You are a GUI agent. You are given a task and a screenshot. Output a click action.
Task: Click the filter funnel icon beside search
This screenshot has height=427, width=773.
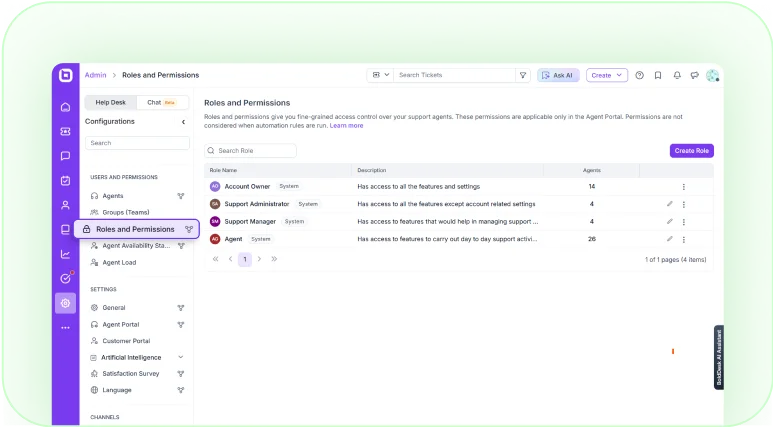tap(523, 75)
